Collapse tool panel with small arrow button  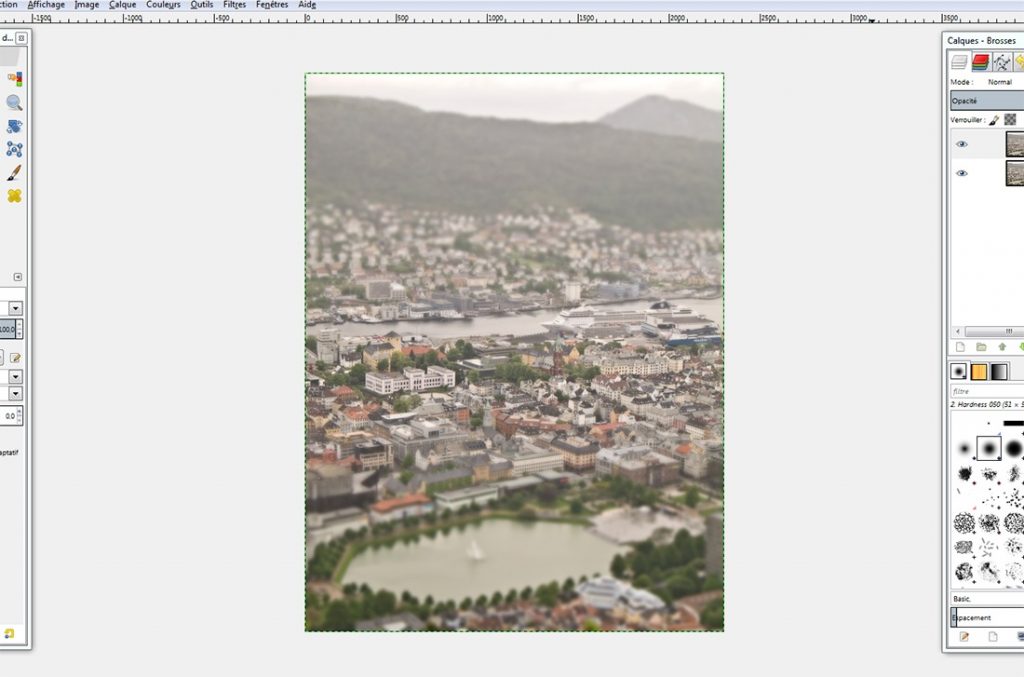point(17,277)
